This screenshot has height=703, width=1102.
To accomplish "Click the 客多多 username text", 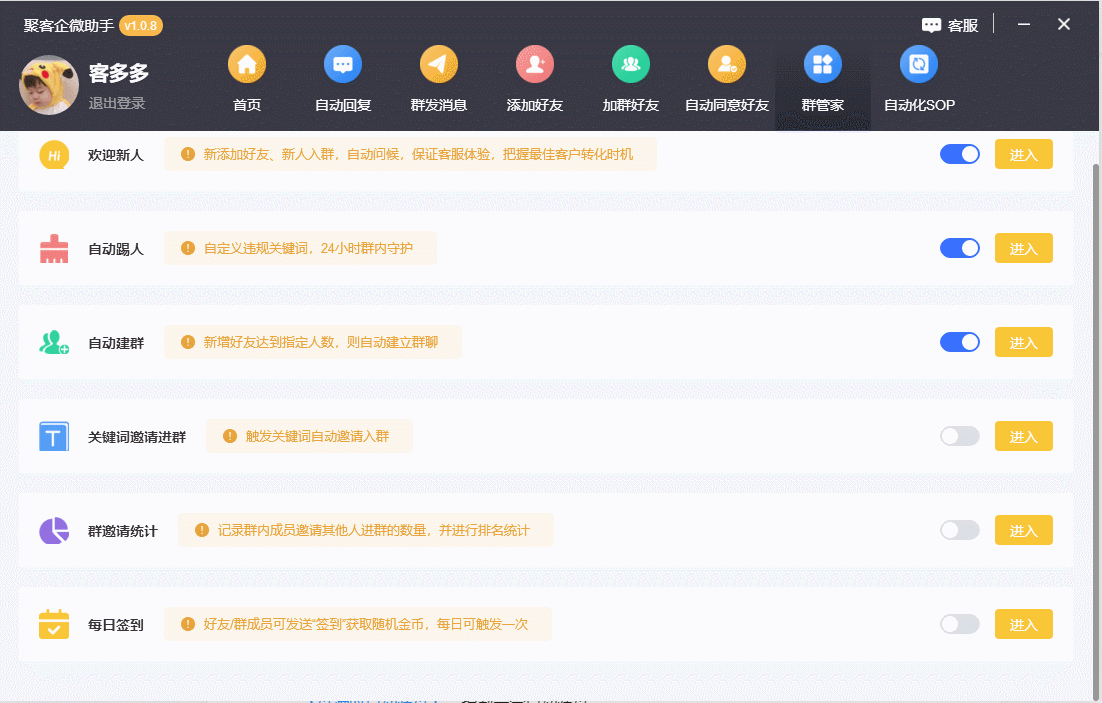I will tap(119, 73).
